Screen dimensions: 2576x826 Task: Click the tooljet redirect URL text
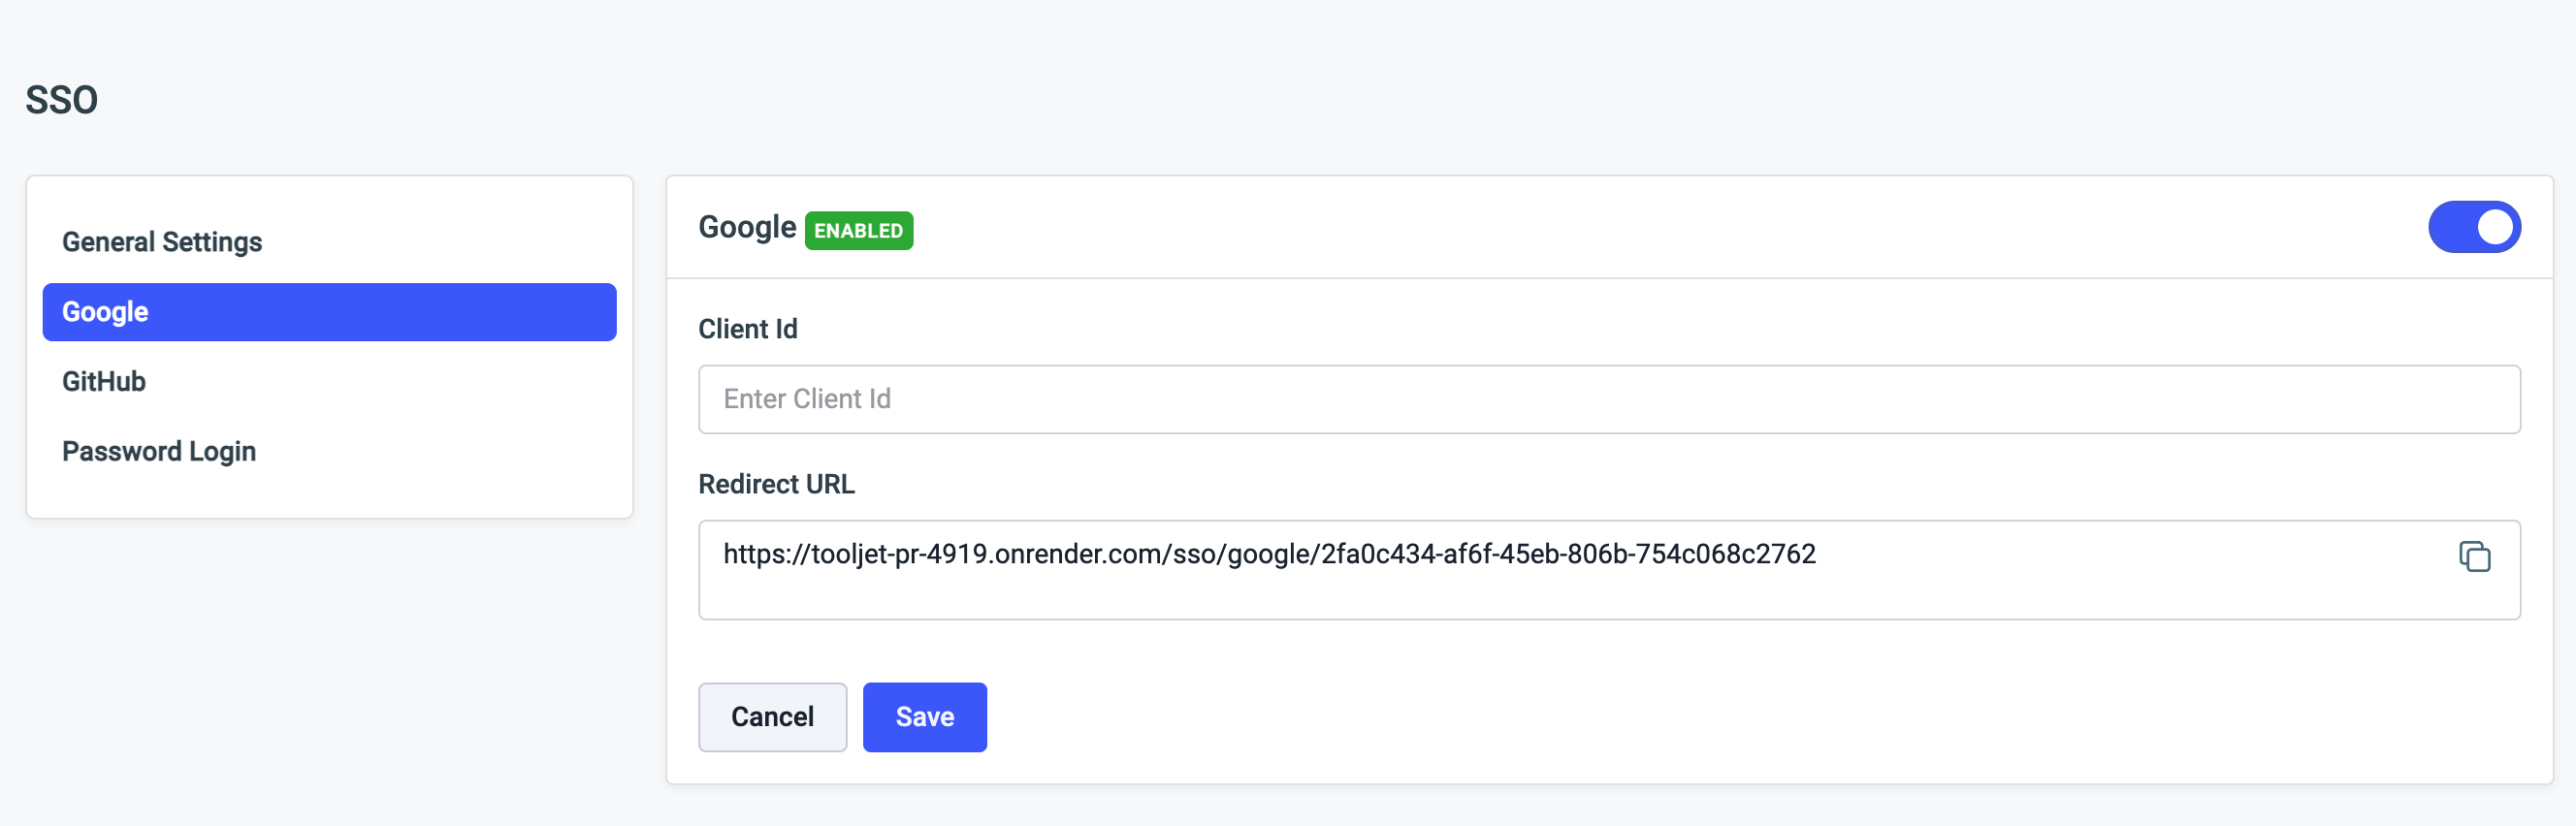pos(1269,554)
